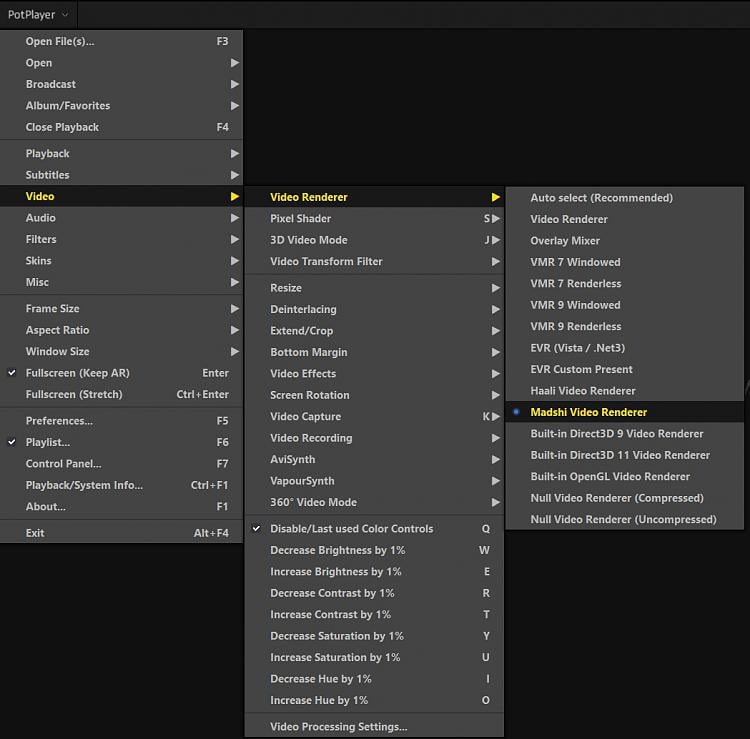Toggle Fullscreen (Keep AR) option
750x739 pixels.
(x=121, y=373)
